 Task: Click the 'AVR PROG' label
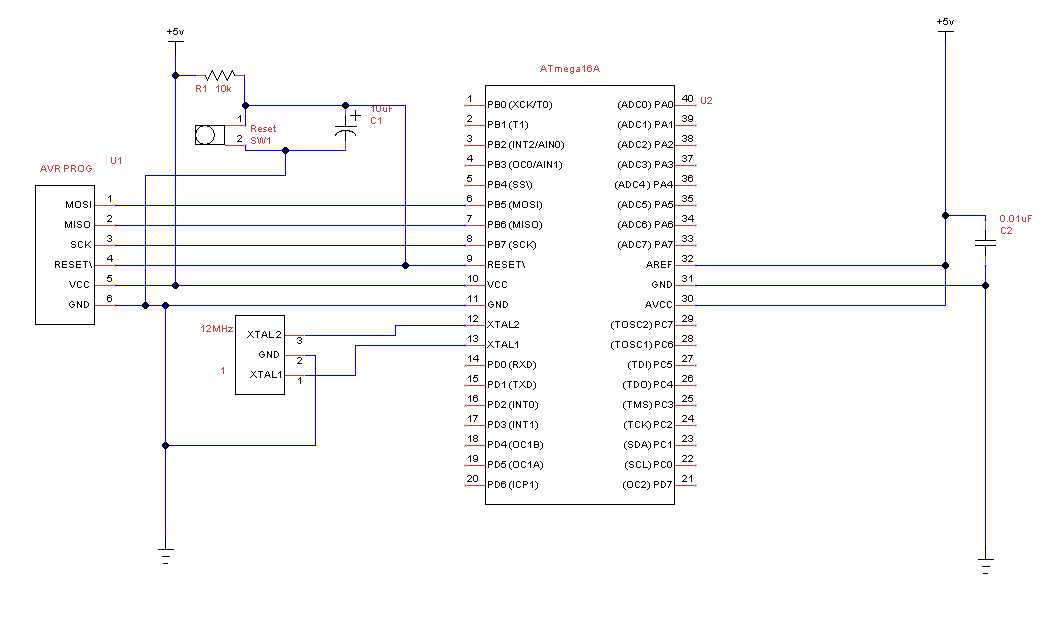[66, 168]
